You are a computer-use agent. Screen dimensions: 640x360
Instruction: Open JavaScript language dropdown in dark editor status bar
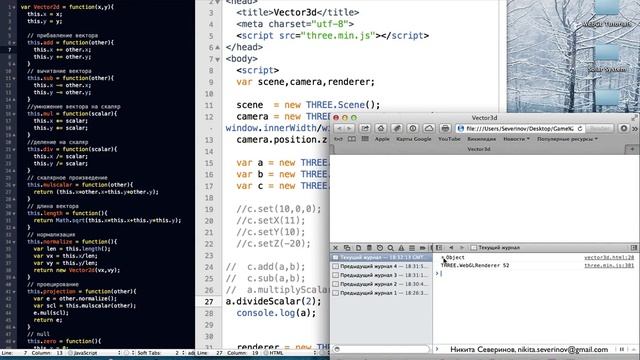click(x=94, y=353)
